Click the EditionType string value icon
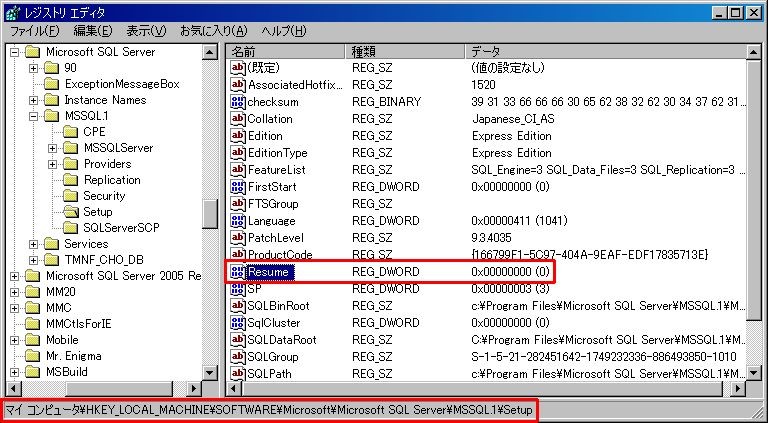This screenshot has width=768, height=423. pyautogui.click(x=238, y=153)
